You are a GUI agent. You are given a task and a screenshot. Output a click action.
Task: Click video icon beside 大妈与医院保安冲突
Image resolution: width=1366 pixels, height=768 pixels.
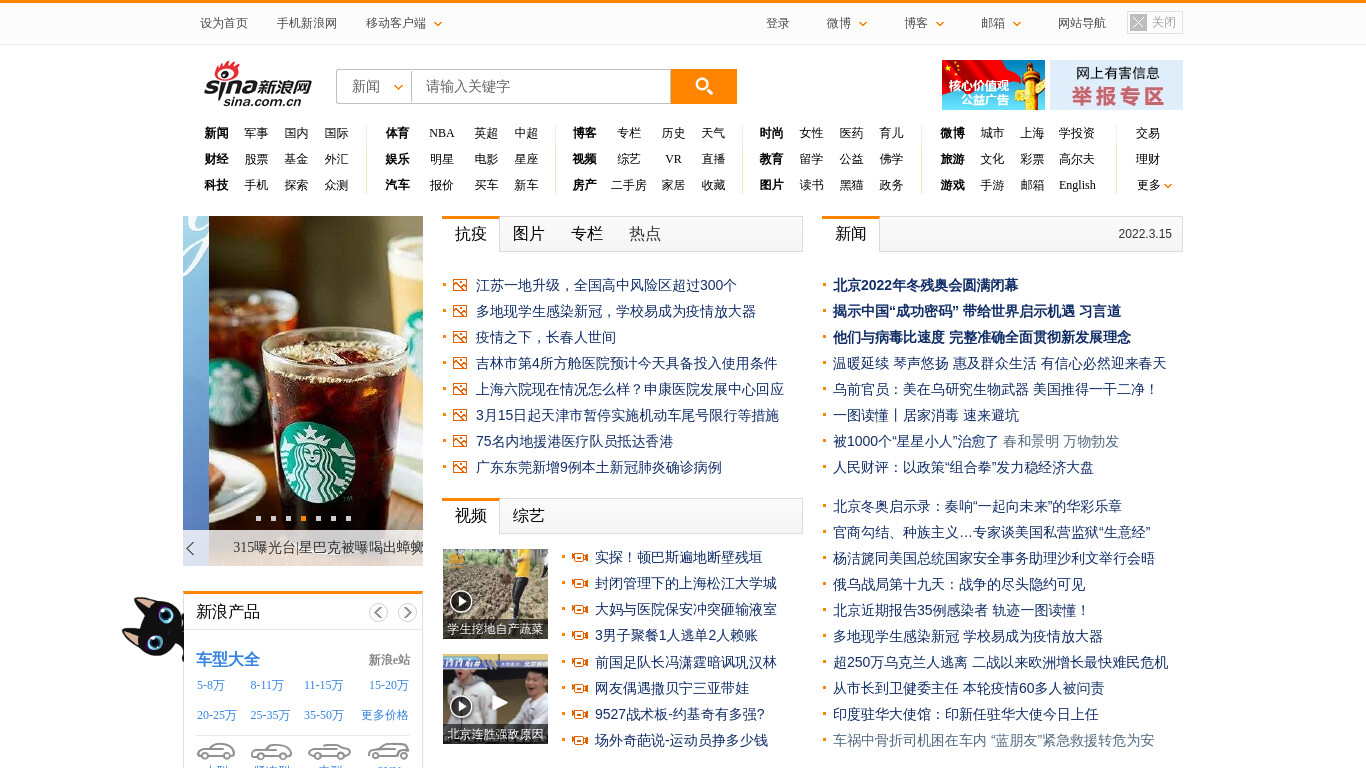579,609
